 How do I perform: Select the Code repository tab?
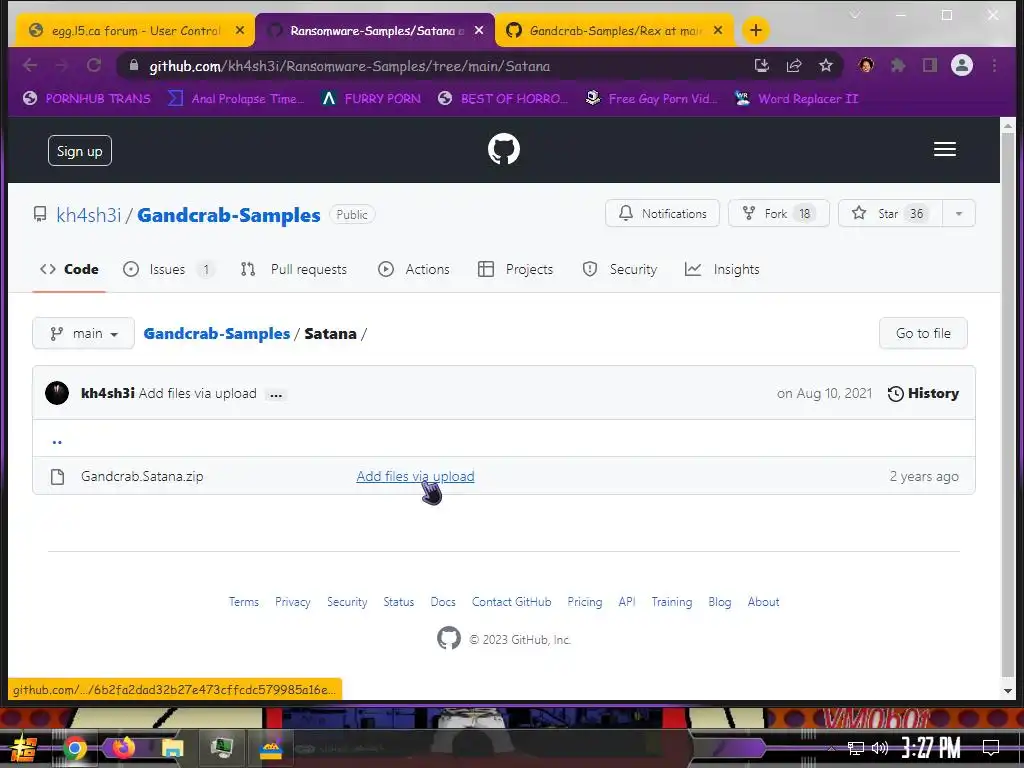coord(69,269)
